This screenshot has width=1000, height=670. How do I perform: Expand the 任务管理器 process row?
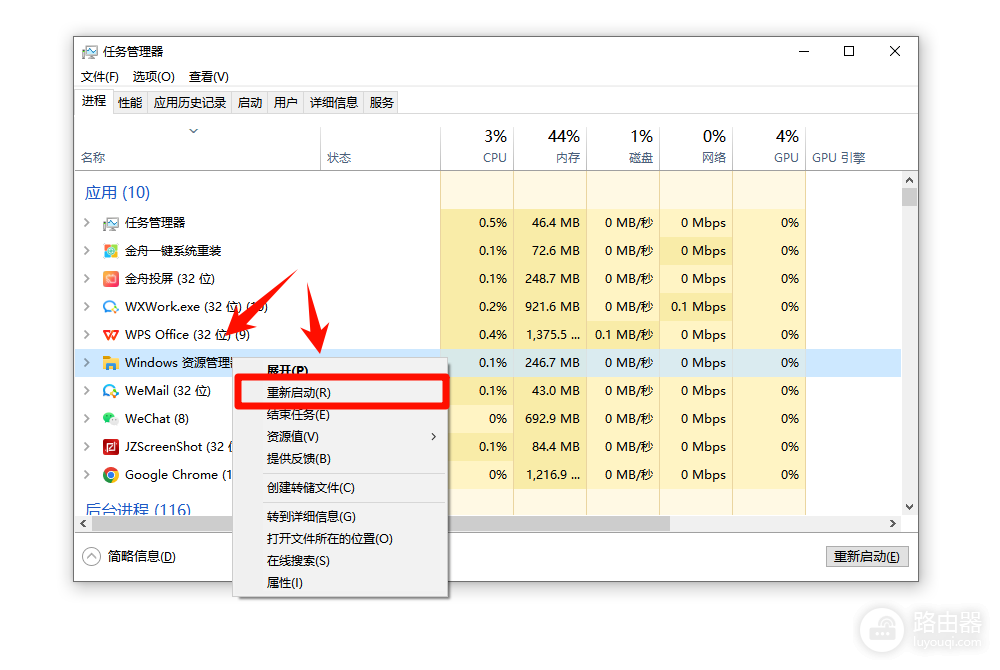87,222
